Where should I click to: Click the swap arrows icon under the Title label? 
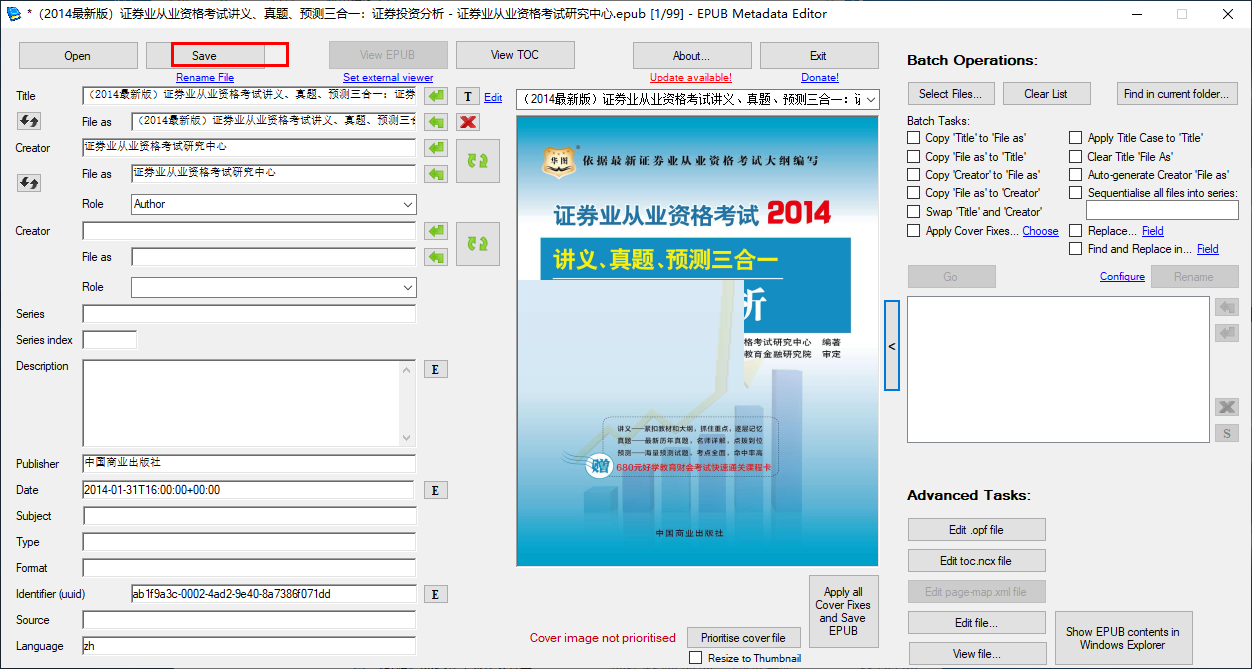[29, 121]
